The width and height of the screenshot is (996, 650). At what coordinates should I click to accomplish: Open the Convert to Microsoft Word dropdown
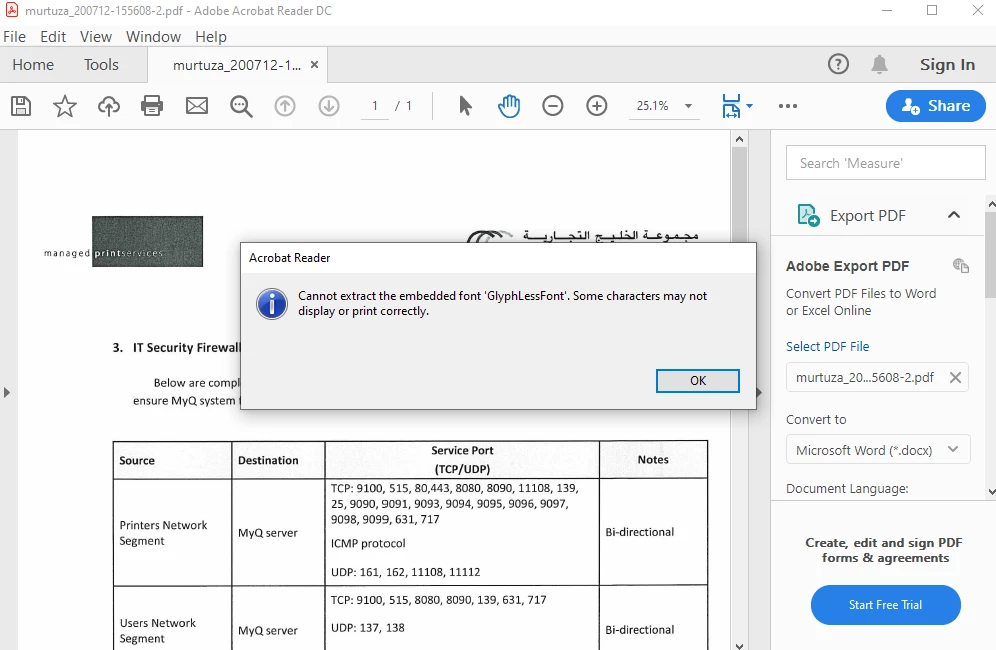coord(878,450)
